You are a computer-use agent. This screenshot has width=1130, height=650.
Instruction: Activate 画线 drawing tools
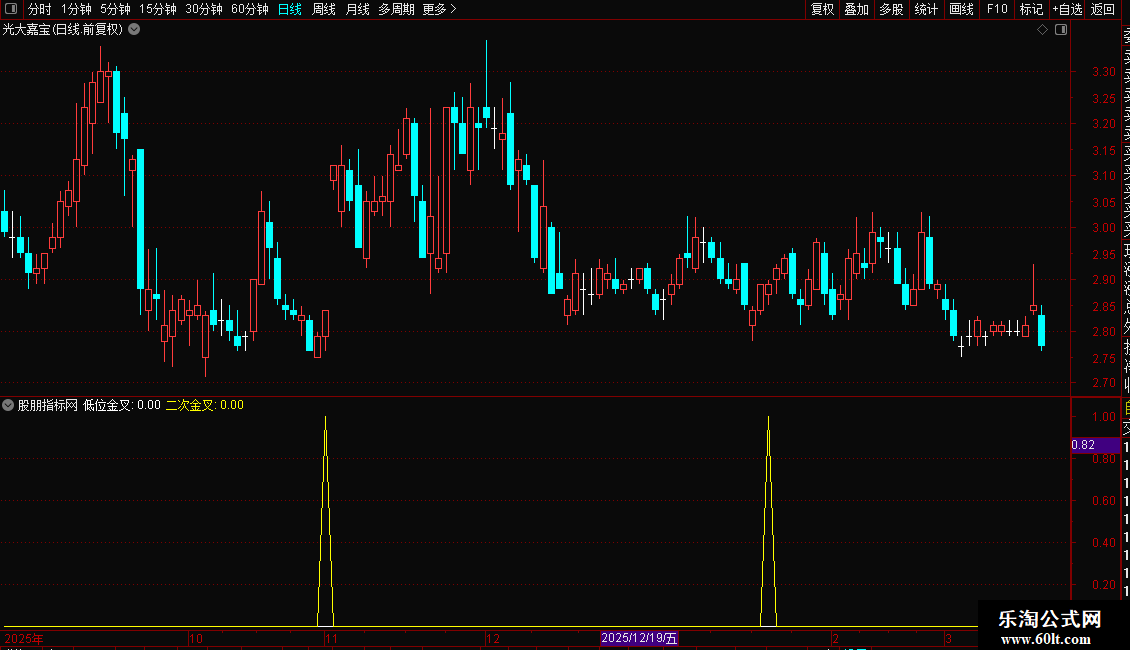961,9
